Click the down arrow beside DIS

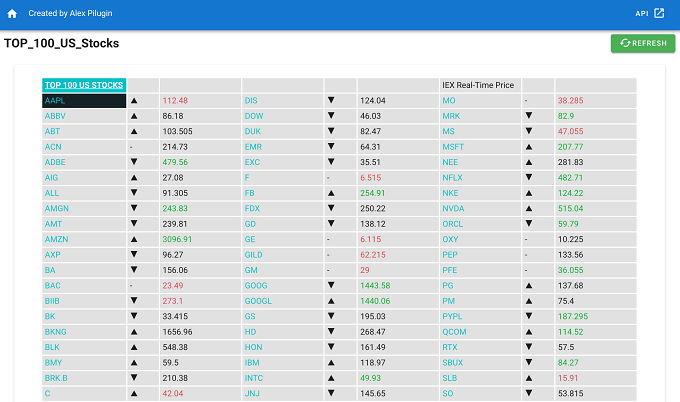click(331, 100)
